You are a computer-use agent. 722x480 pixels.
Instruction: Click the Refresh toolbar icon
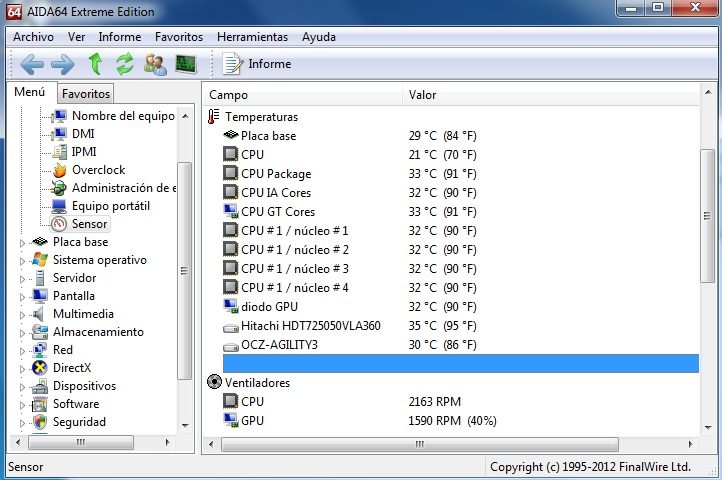tap(125, 65)
